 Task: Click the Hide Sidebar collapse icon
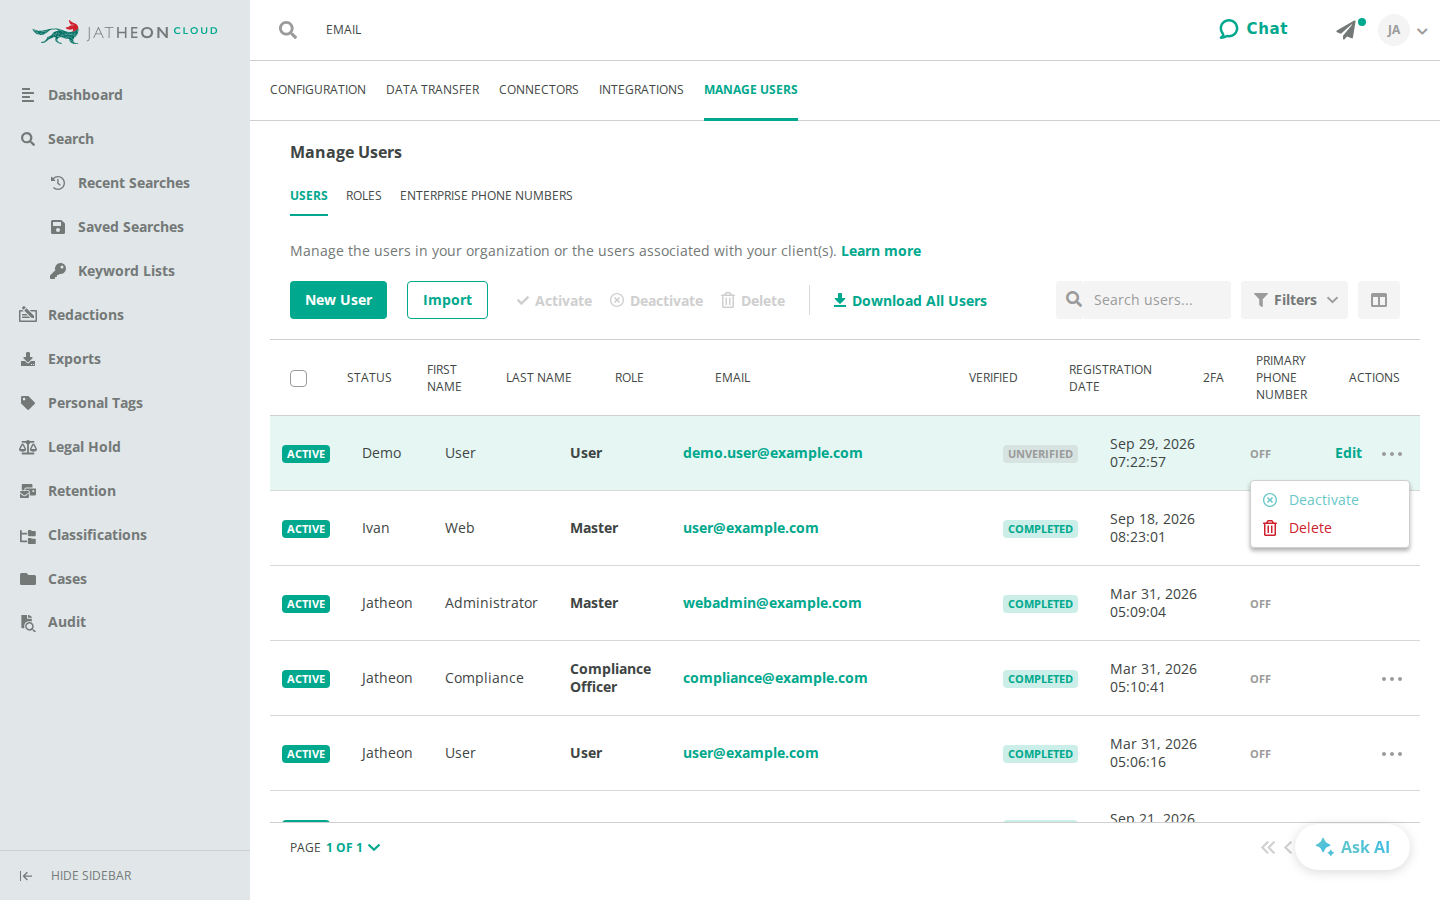(x=26, y=876)
